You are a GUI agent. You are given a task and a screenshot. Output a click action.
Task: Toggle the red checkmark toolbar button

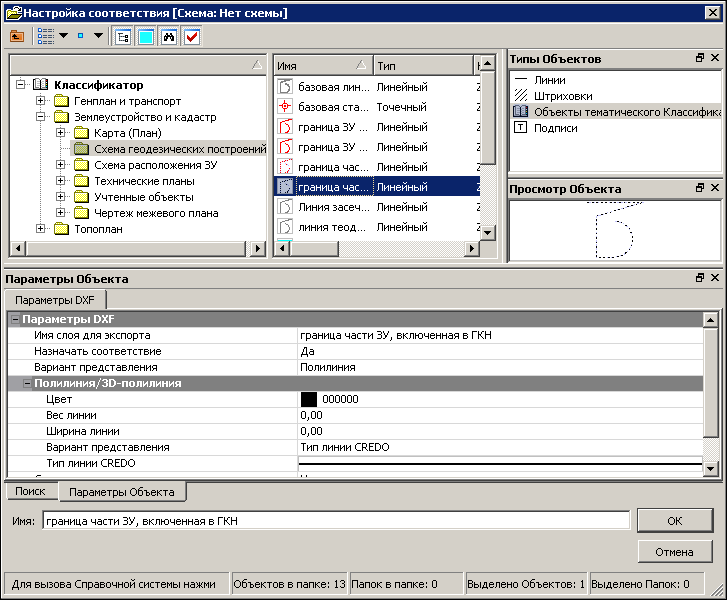192,37
